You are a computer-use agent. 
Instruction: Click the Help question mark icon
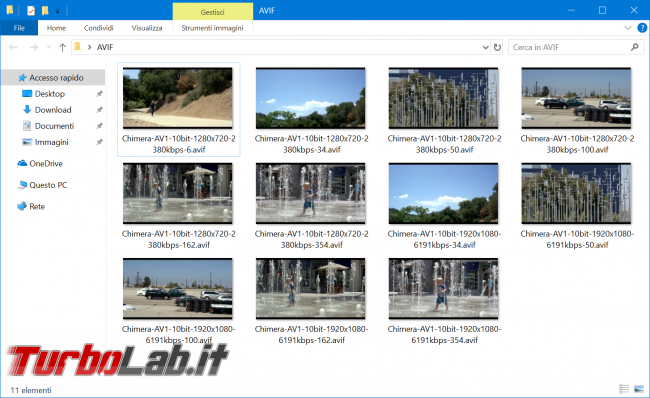642,28
